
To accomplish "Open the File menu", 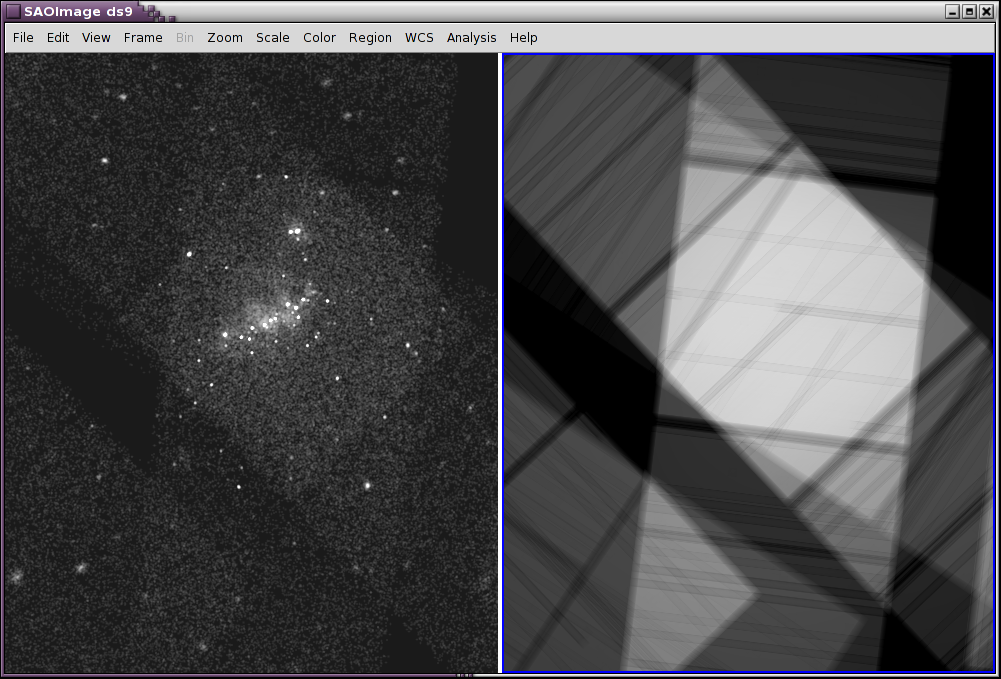I will point(23,37).
